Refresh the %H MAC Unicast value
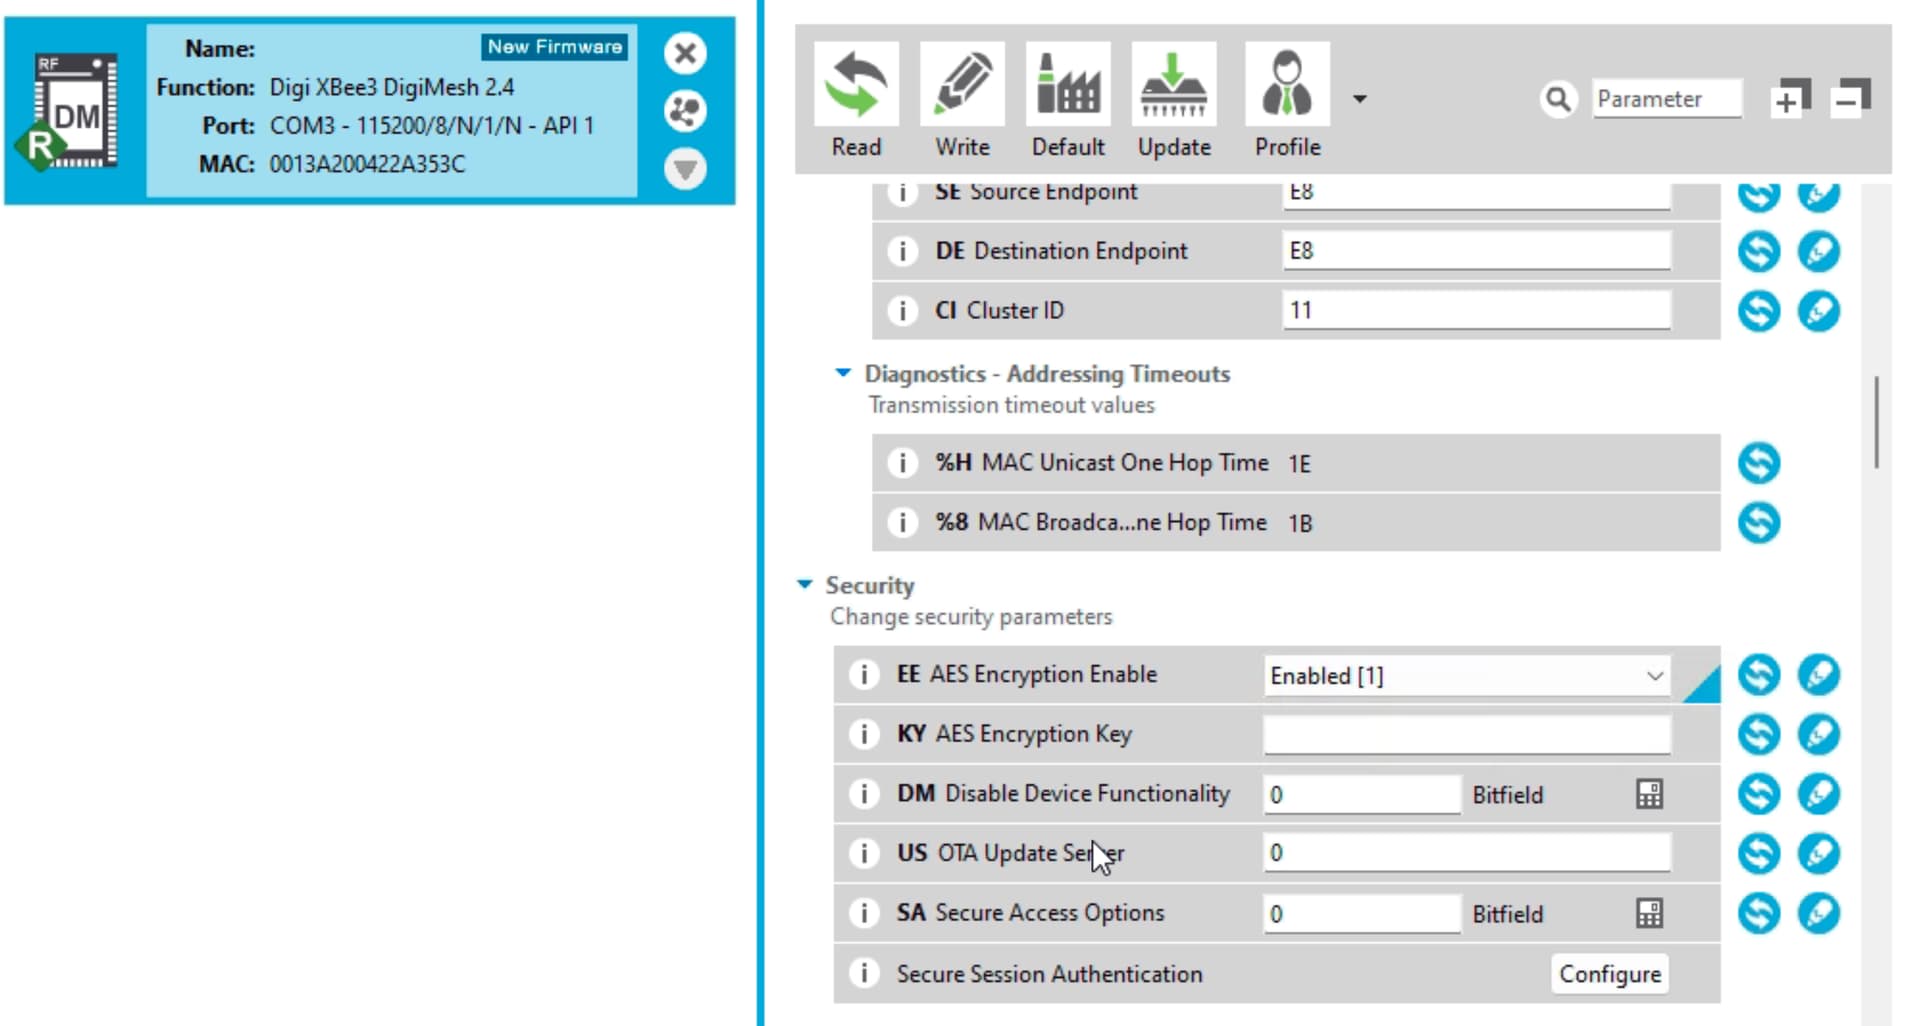1920x1026 pixels. [1758, 463]
